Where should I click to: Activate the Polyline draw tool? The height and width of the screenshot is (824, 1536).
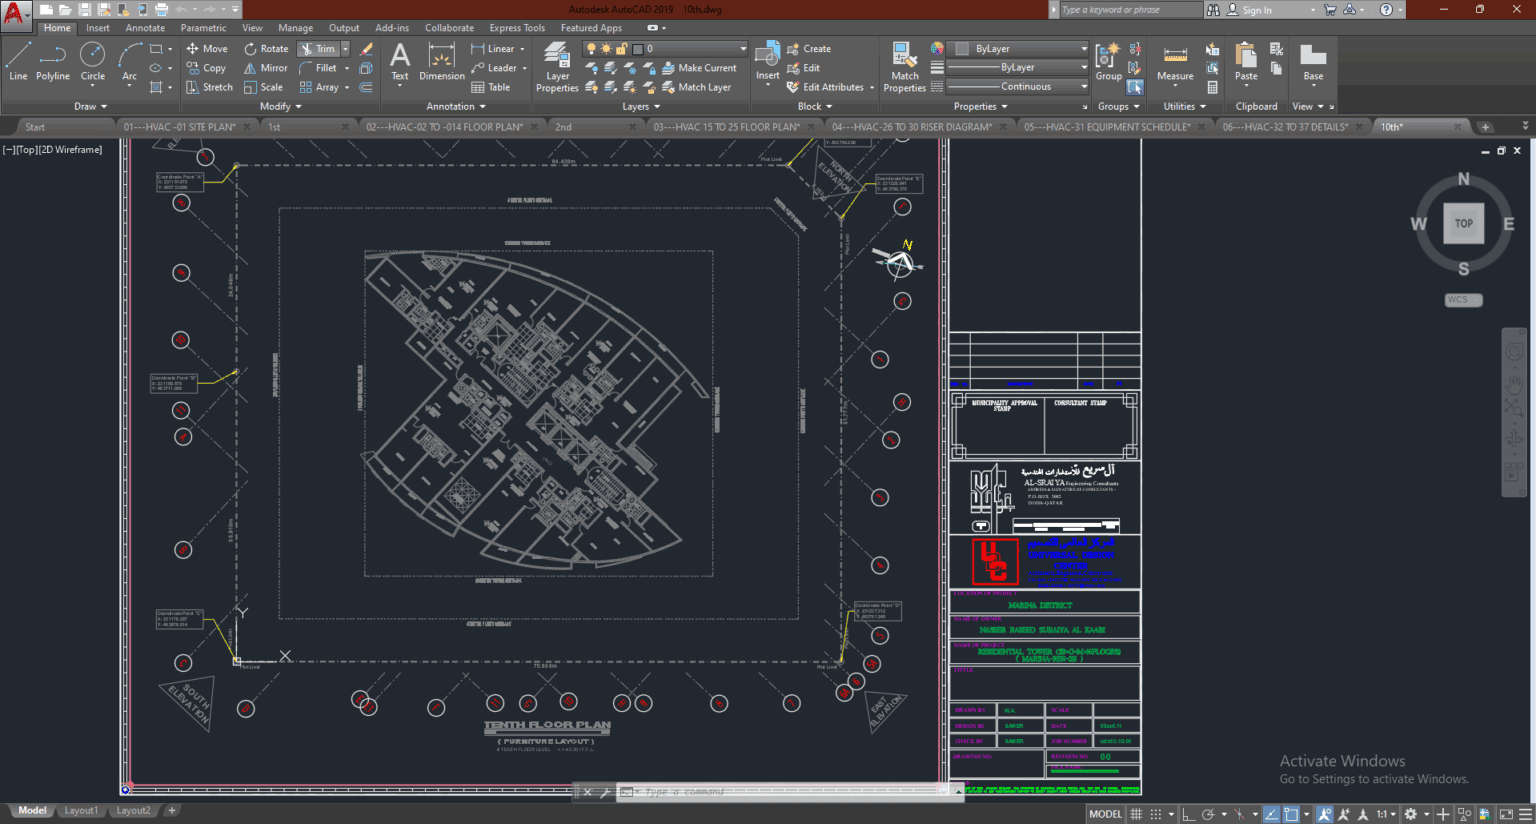pyautogui.click(x=52, y=62)
